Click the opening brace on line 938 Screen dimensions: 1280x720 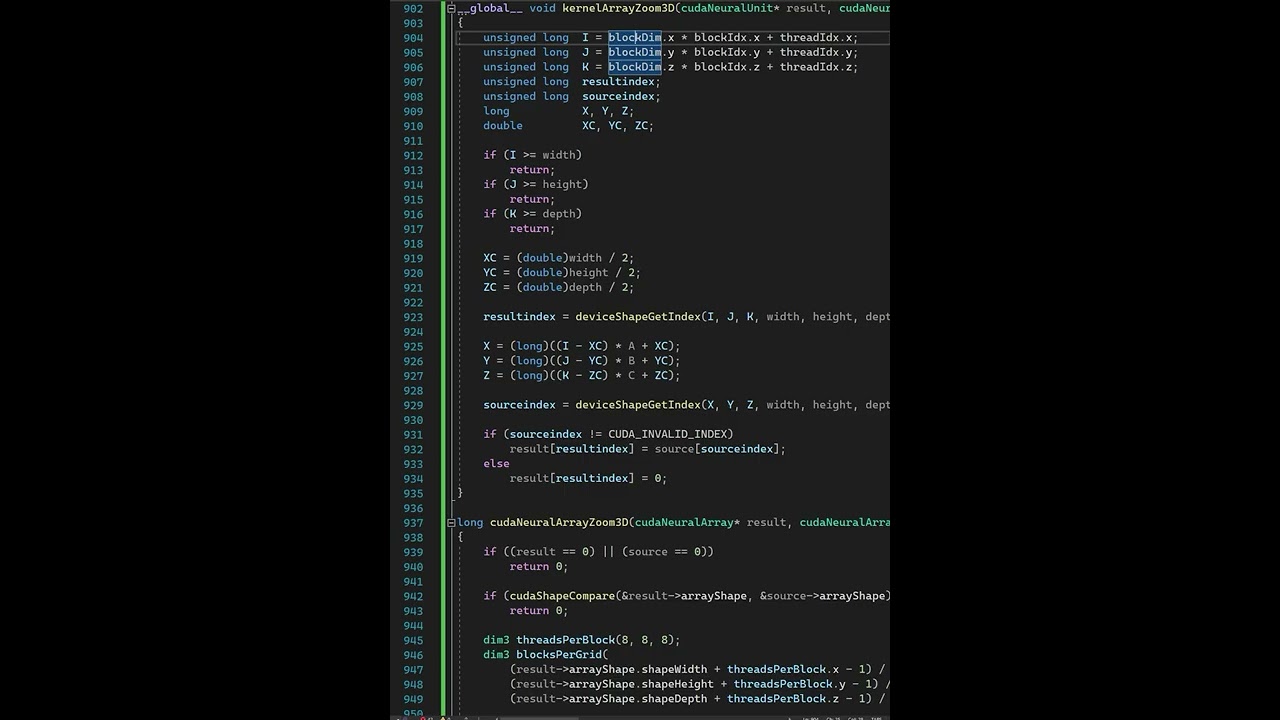click(460, 537)
